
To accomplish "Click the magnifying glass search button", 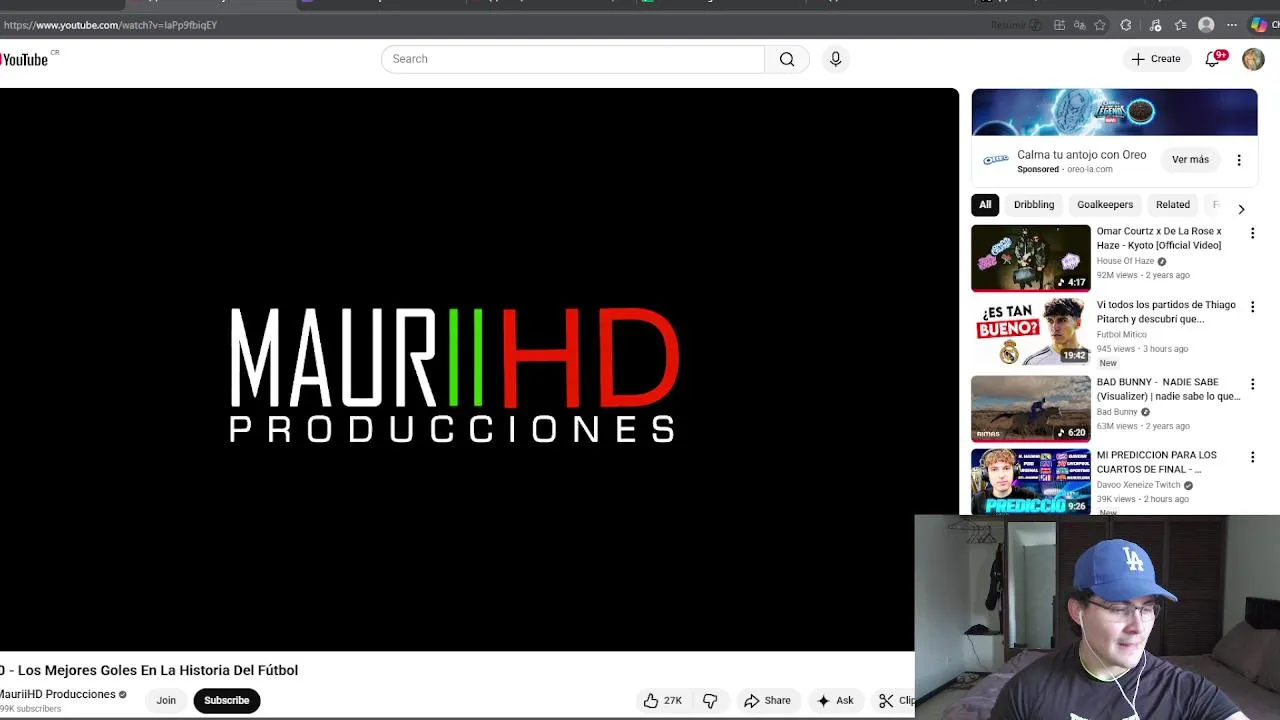I will pos(787,59).
